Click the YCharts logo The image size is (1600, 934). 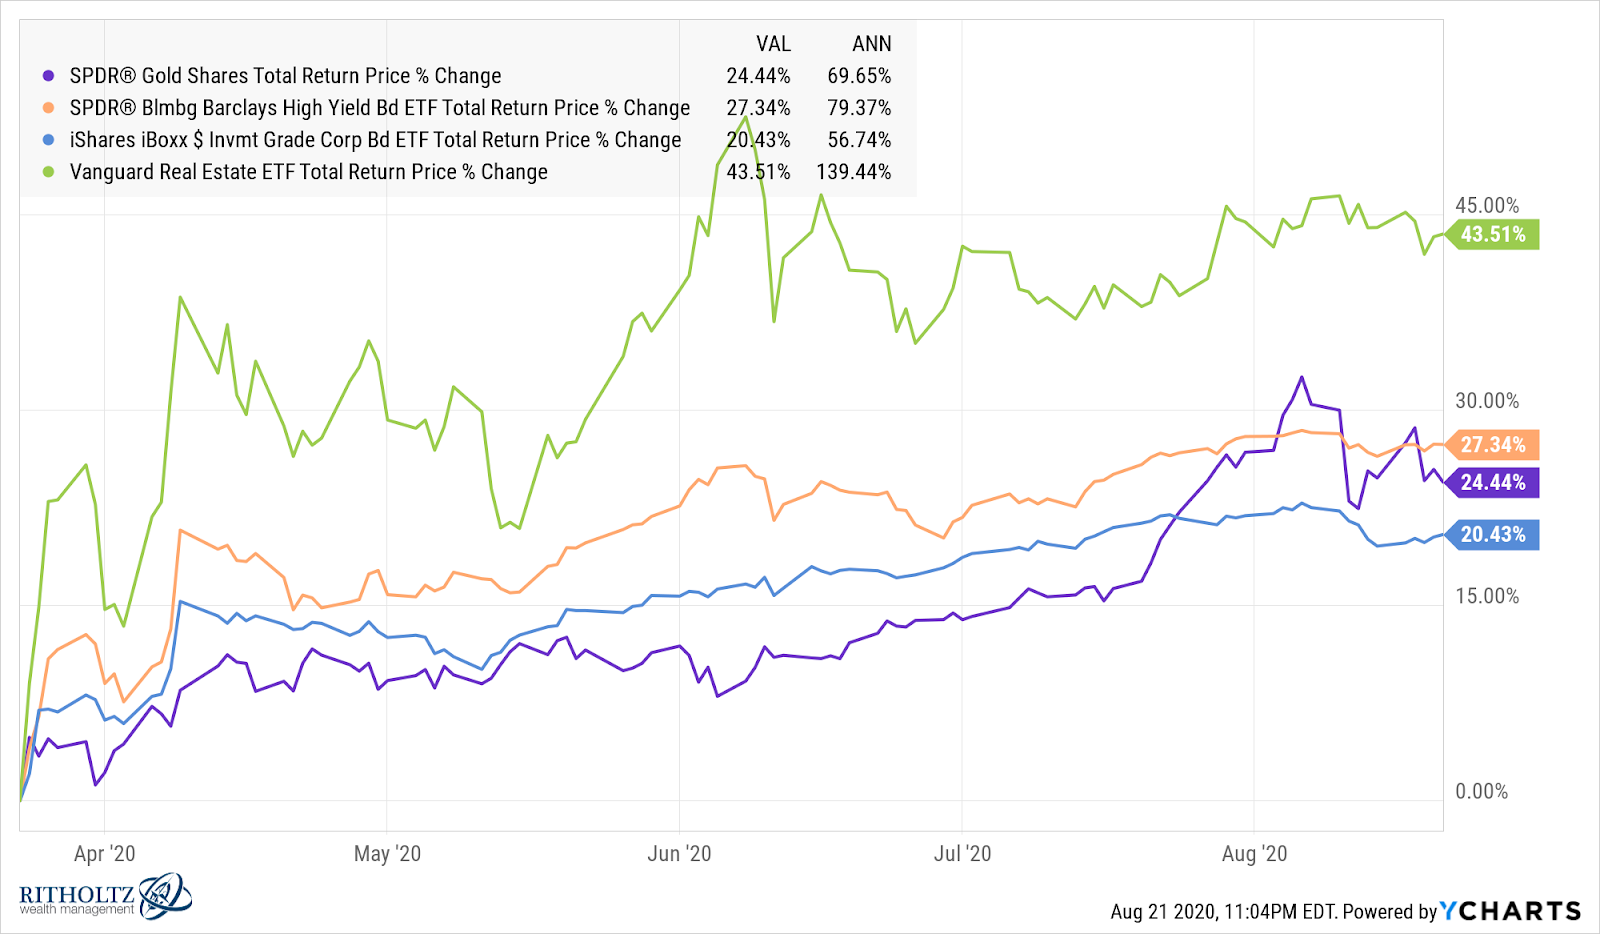coord(1511,911)
